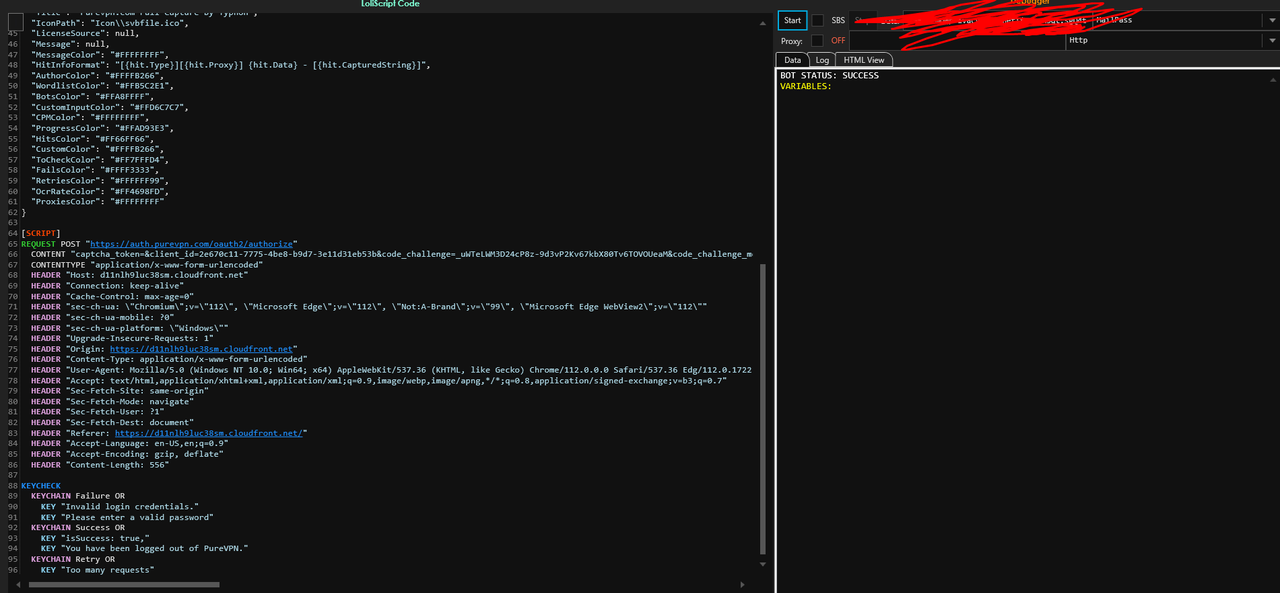This screenshot has width=1280, height=593.
Task: Click the KEY "Too many requests" line
Action: [98, 569]
